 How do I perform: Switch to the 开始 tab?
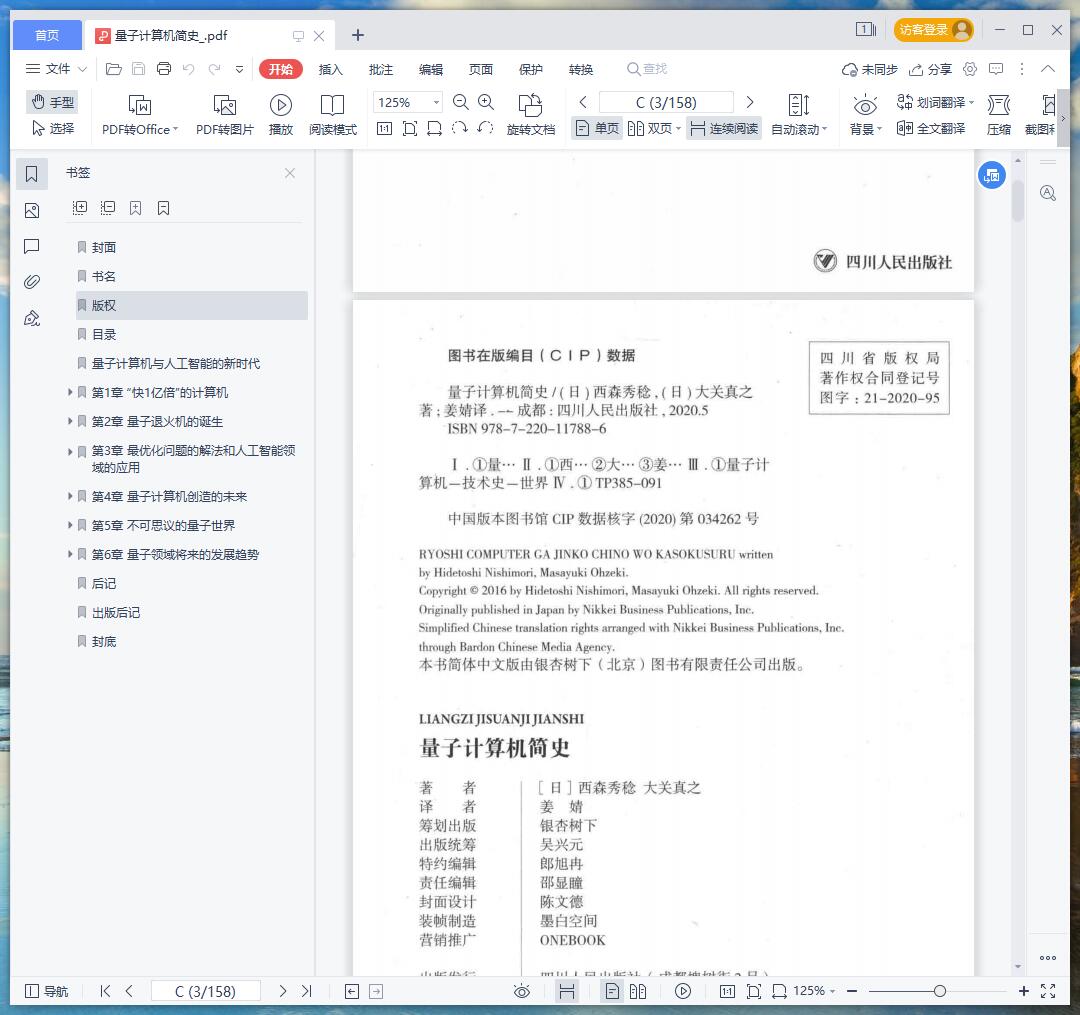tap(280, 69)
